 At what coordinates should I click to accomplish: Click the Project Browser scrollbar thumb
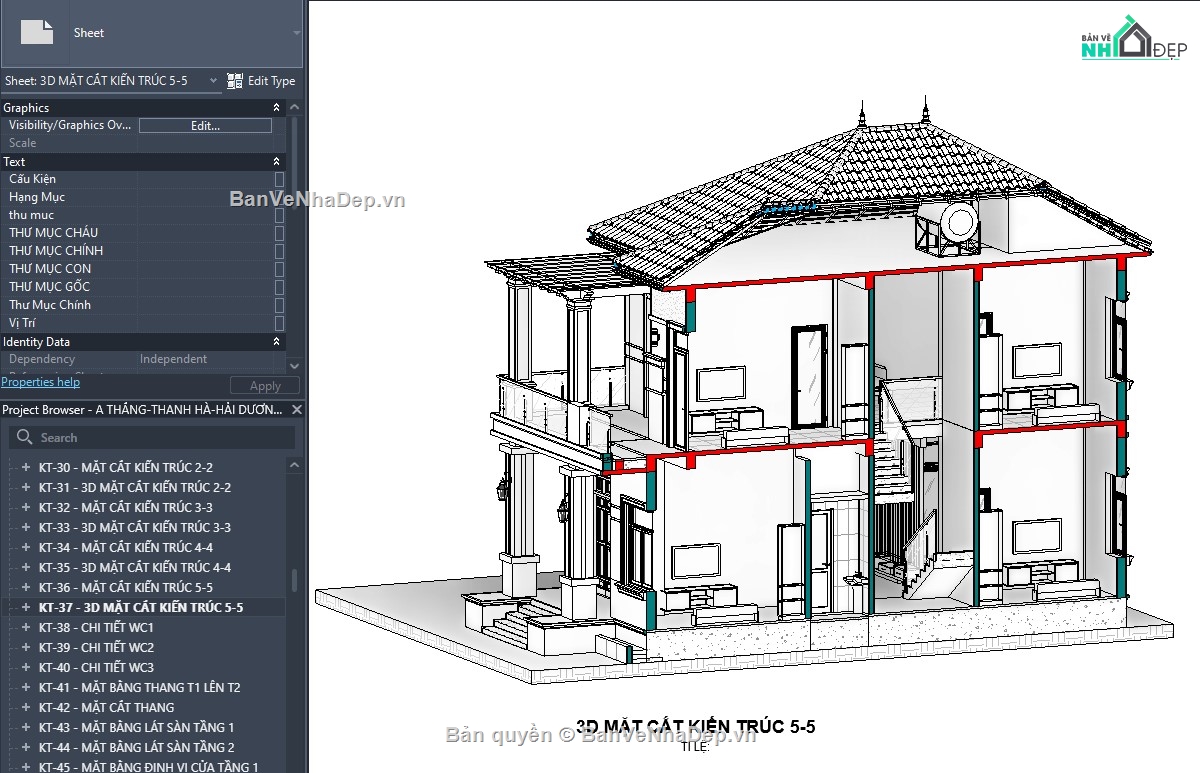(294, 580)
